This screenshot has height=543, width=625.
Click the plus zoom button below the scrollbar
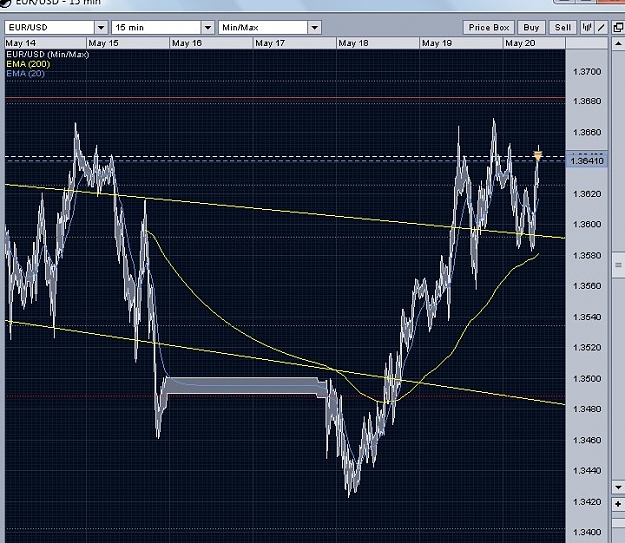pos(618,504)
